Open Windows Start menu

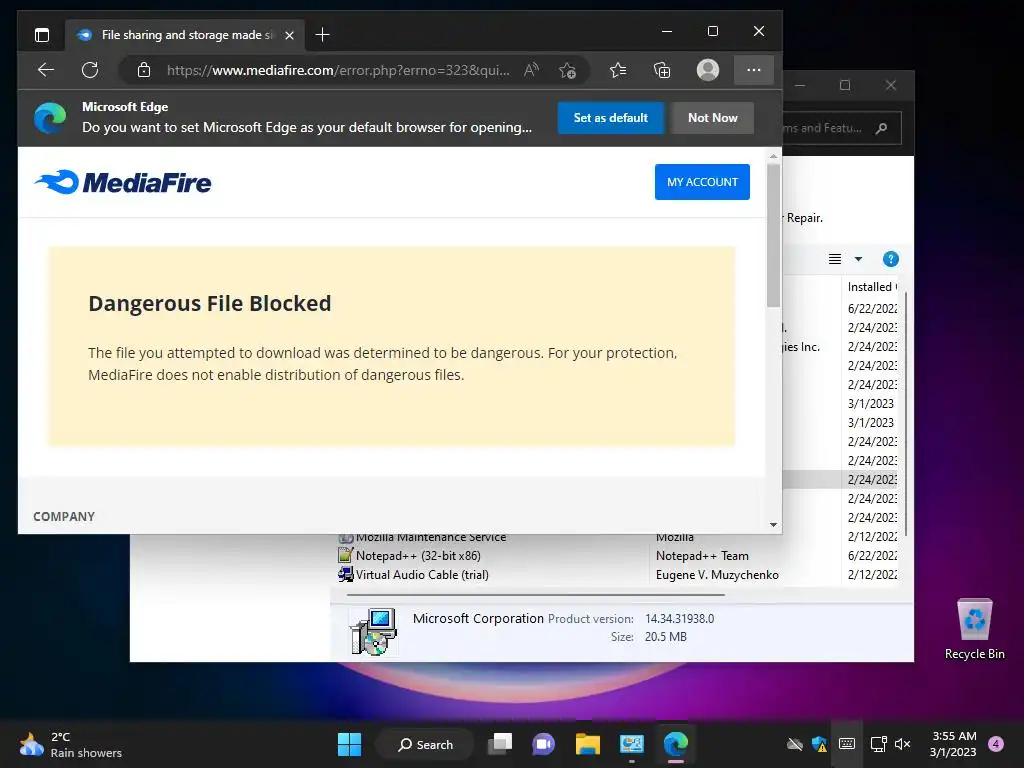click(x=349, y=744)
